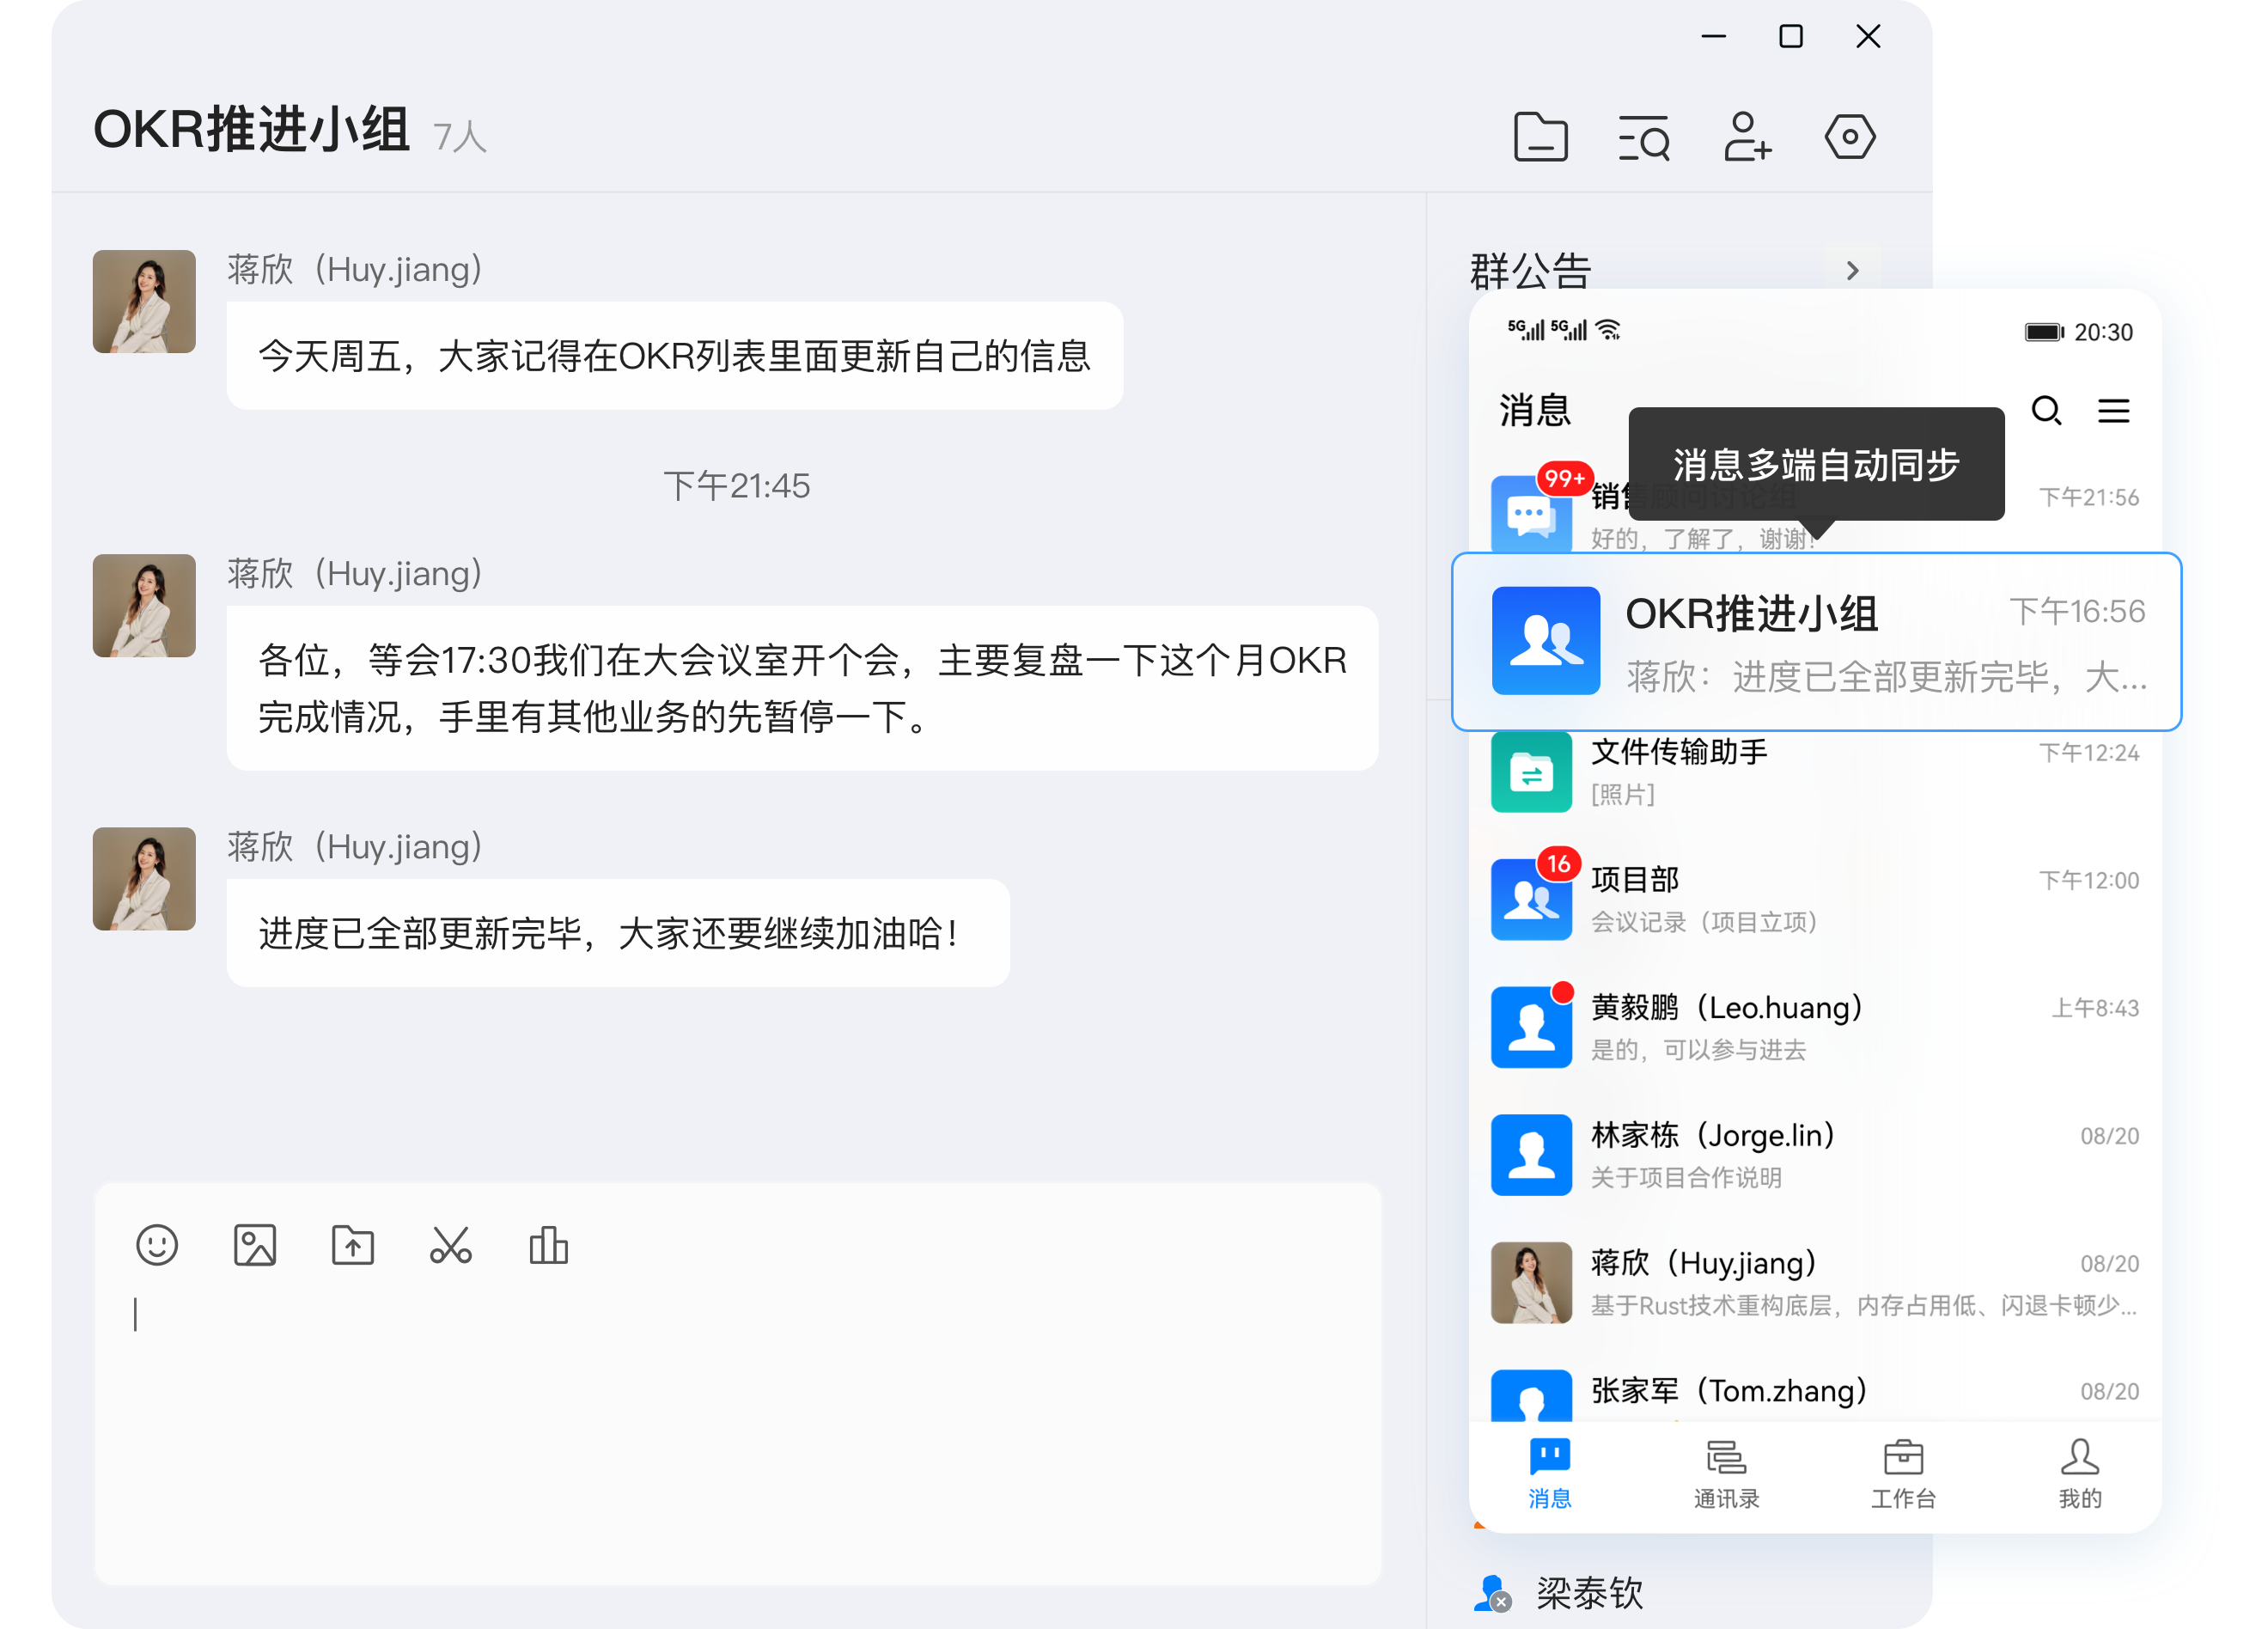
Task: Open chat with 林家栋 (Jorge.lin)
Action: [x=1815, y=1156]
